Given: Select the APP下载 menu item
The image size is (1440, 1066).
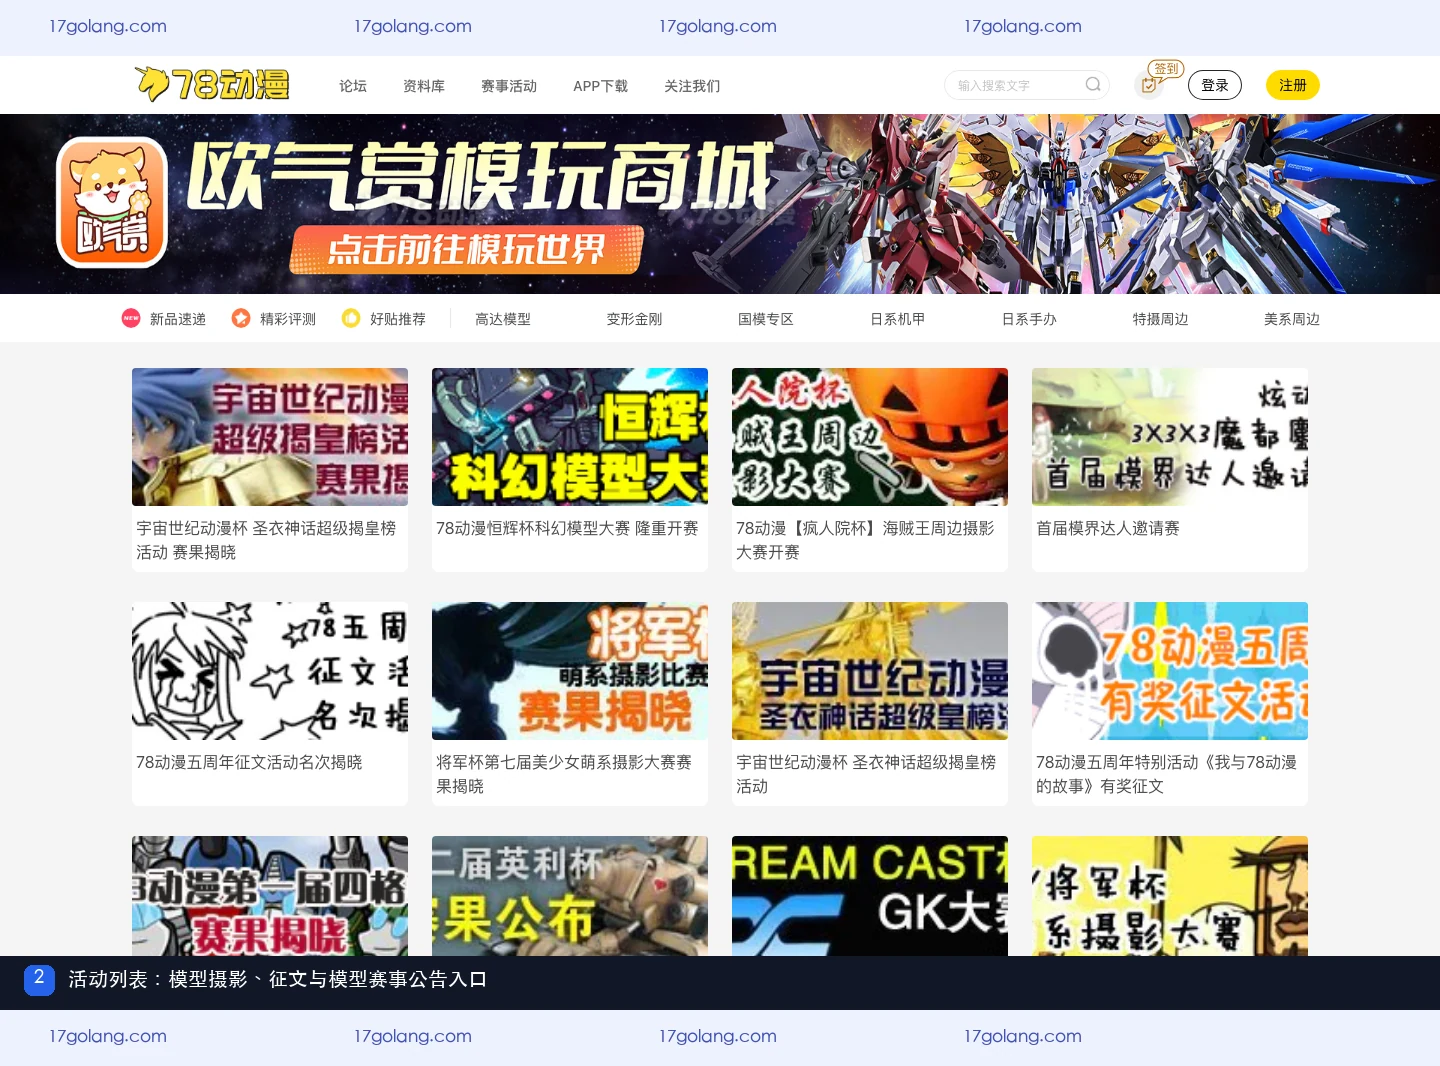Looking at the screenshot, I should [600, 86].
